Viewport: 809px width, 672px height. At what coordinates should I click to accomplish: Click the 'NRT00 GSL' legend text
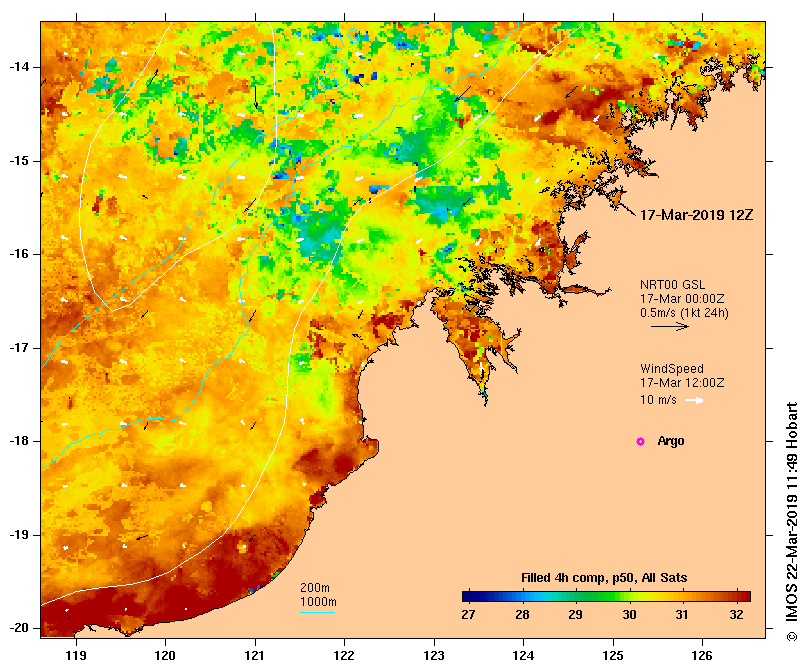(672, 285)
